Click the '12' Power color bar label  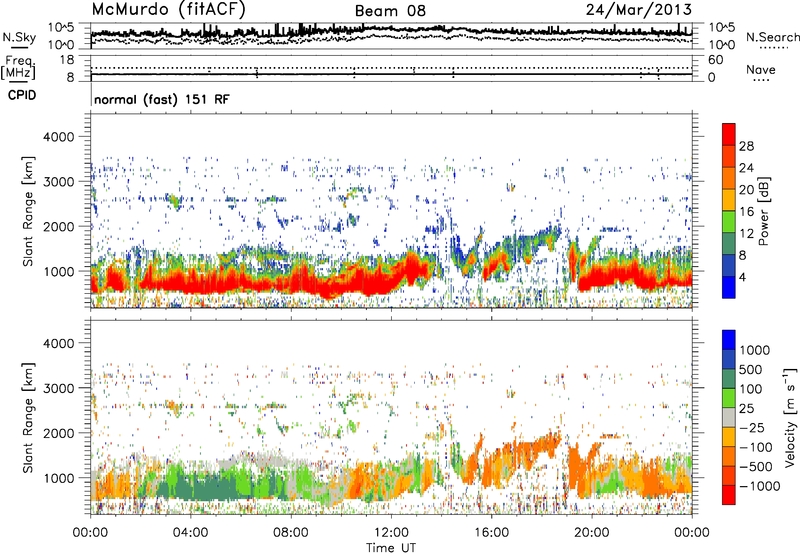746,234
